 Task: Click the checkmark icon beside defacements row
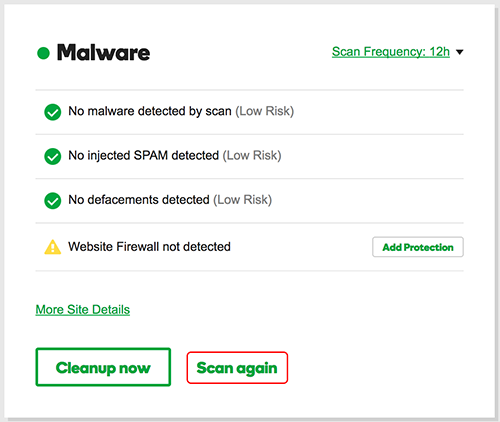(x=53, y=201)
